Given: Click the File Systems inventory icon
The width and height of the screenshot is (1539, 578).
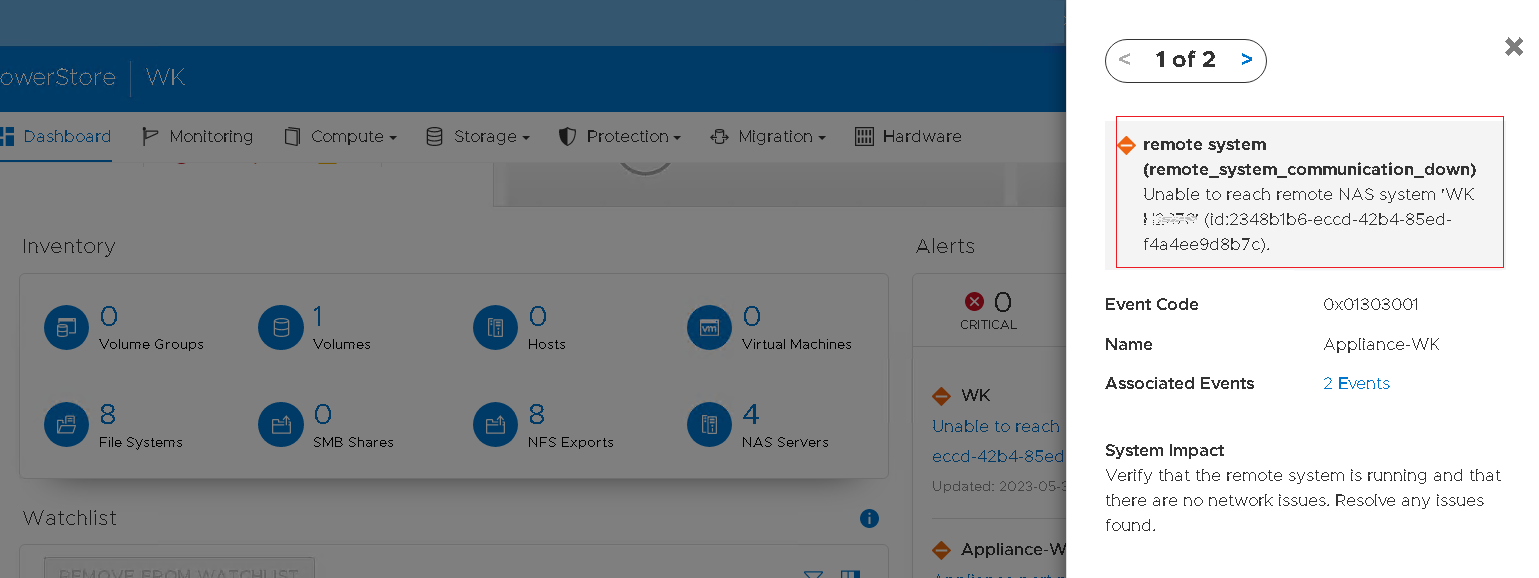Looking at the screenshot, I should [x=66, y=426].
